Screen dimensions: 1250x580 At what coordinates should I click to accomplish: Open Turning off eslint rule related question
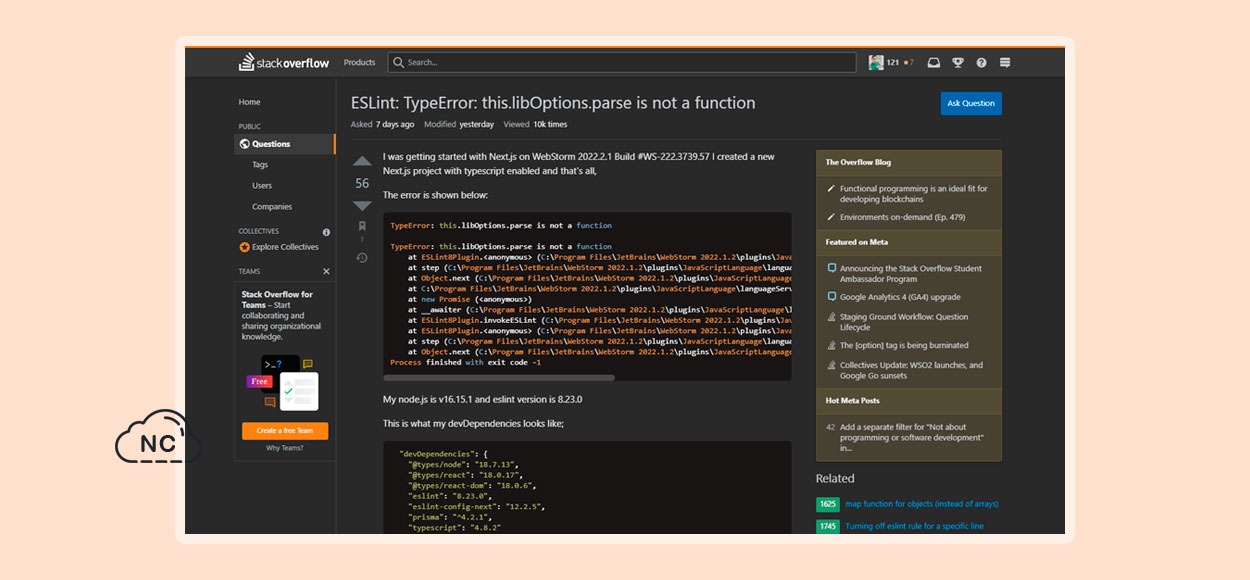coord(914,526)
